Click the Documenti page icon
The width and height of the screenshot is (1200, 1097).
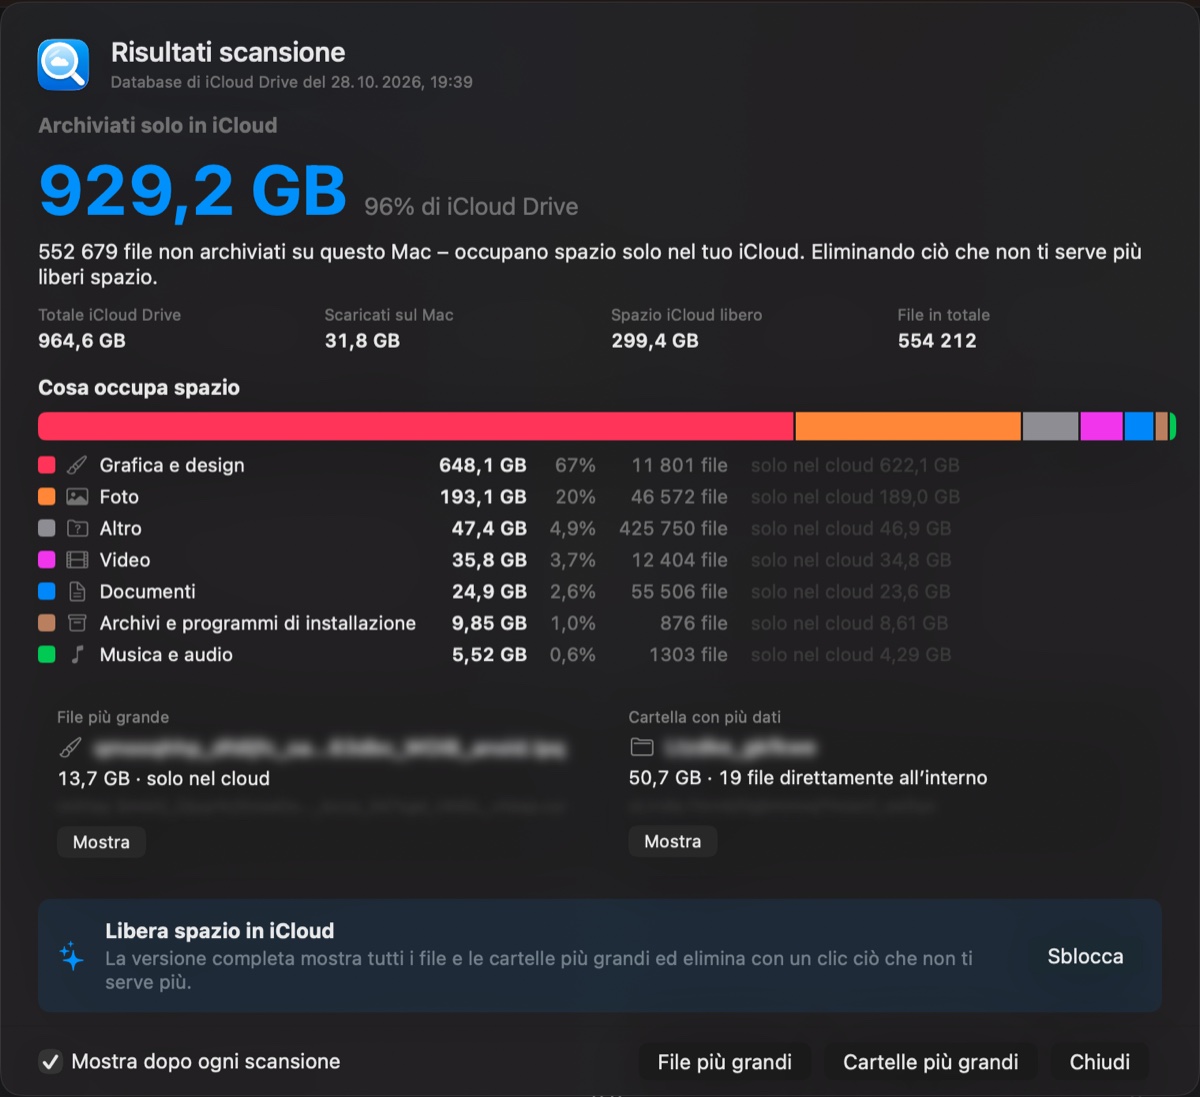pos(77,592)
